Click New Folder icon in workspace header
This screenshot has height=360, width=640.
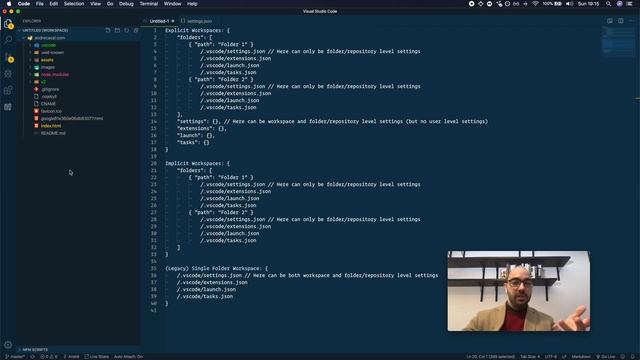tap(117, 30)
